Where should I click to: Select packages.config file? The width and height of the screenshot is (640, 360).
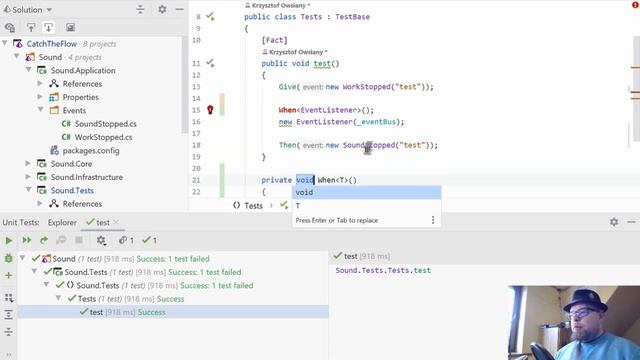(x=91, y=151)
